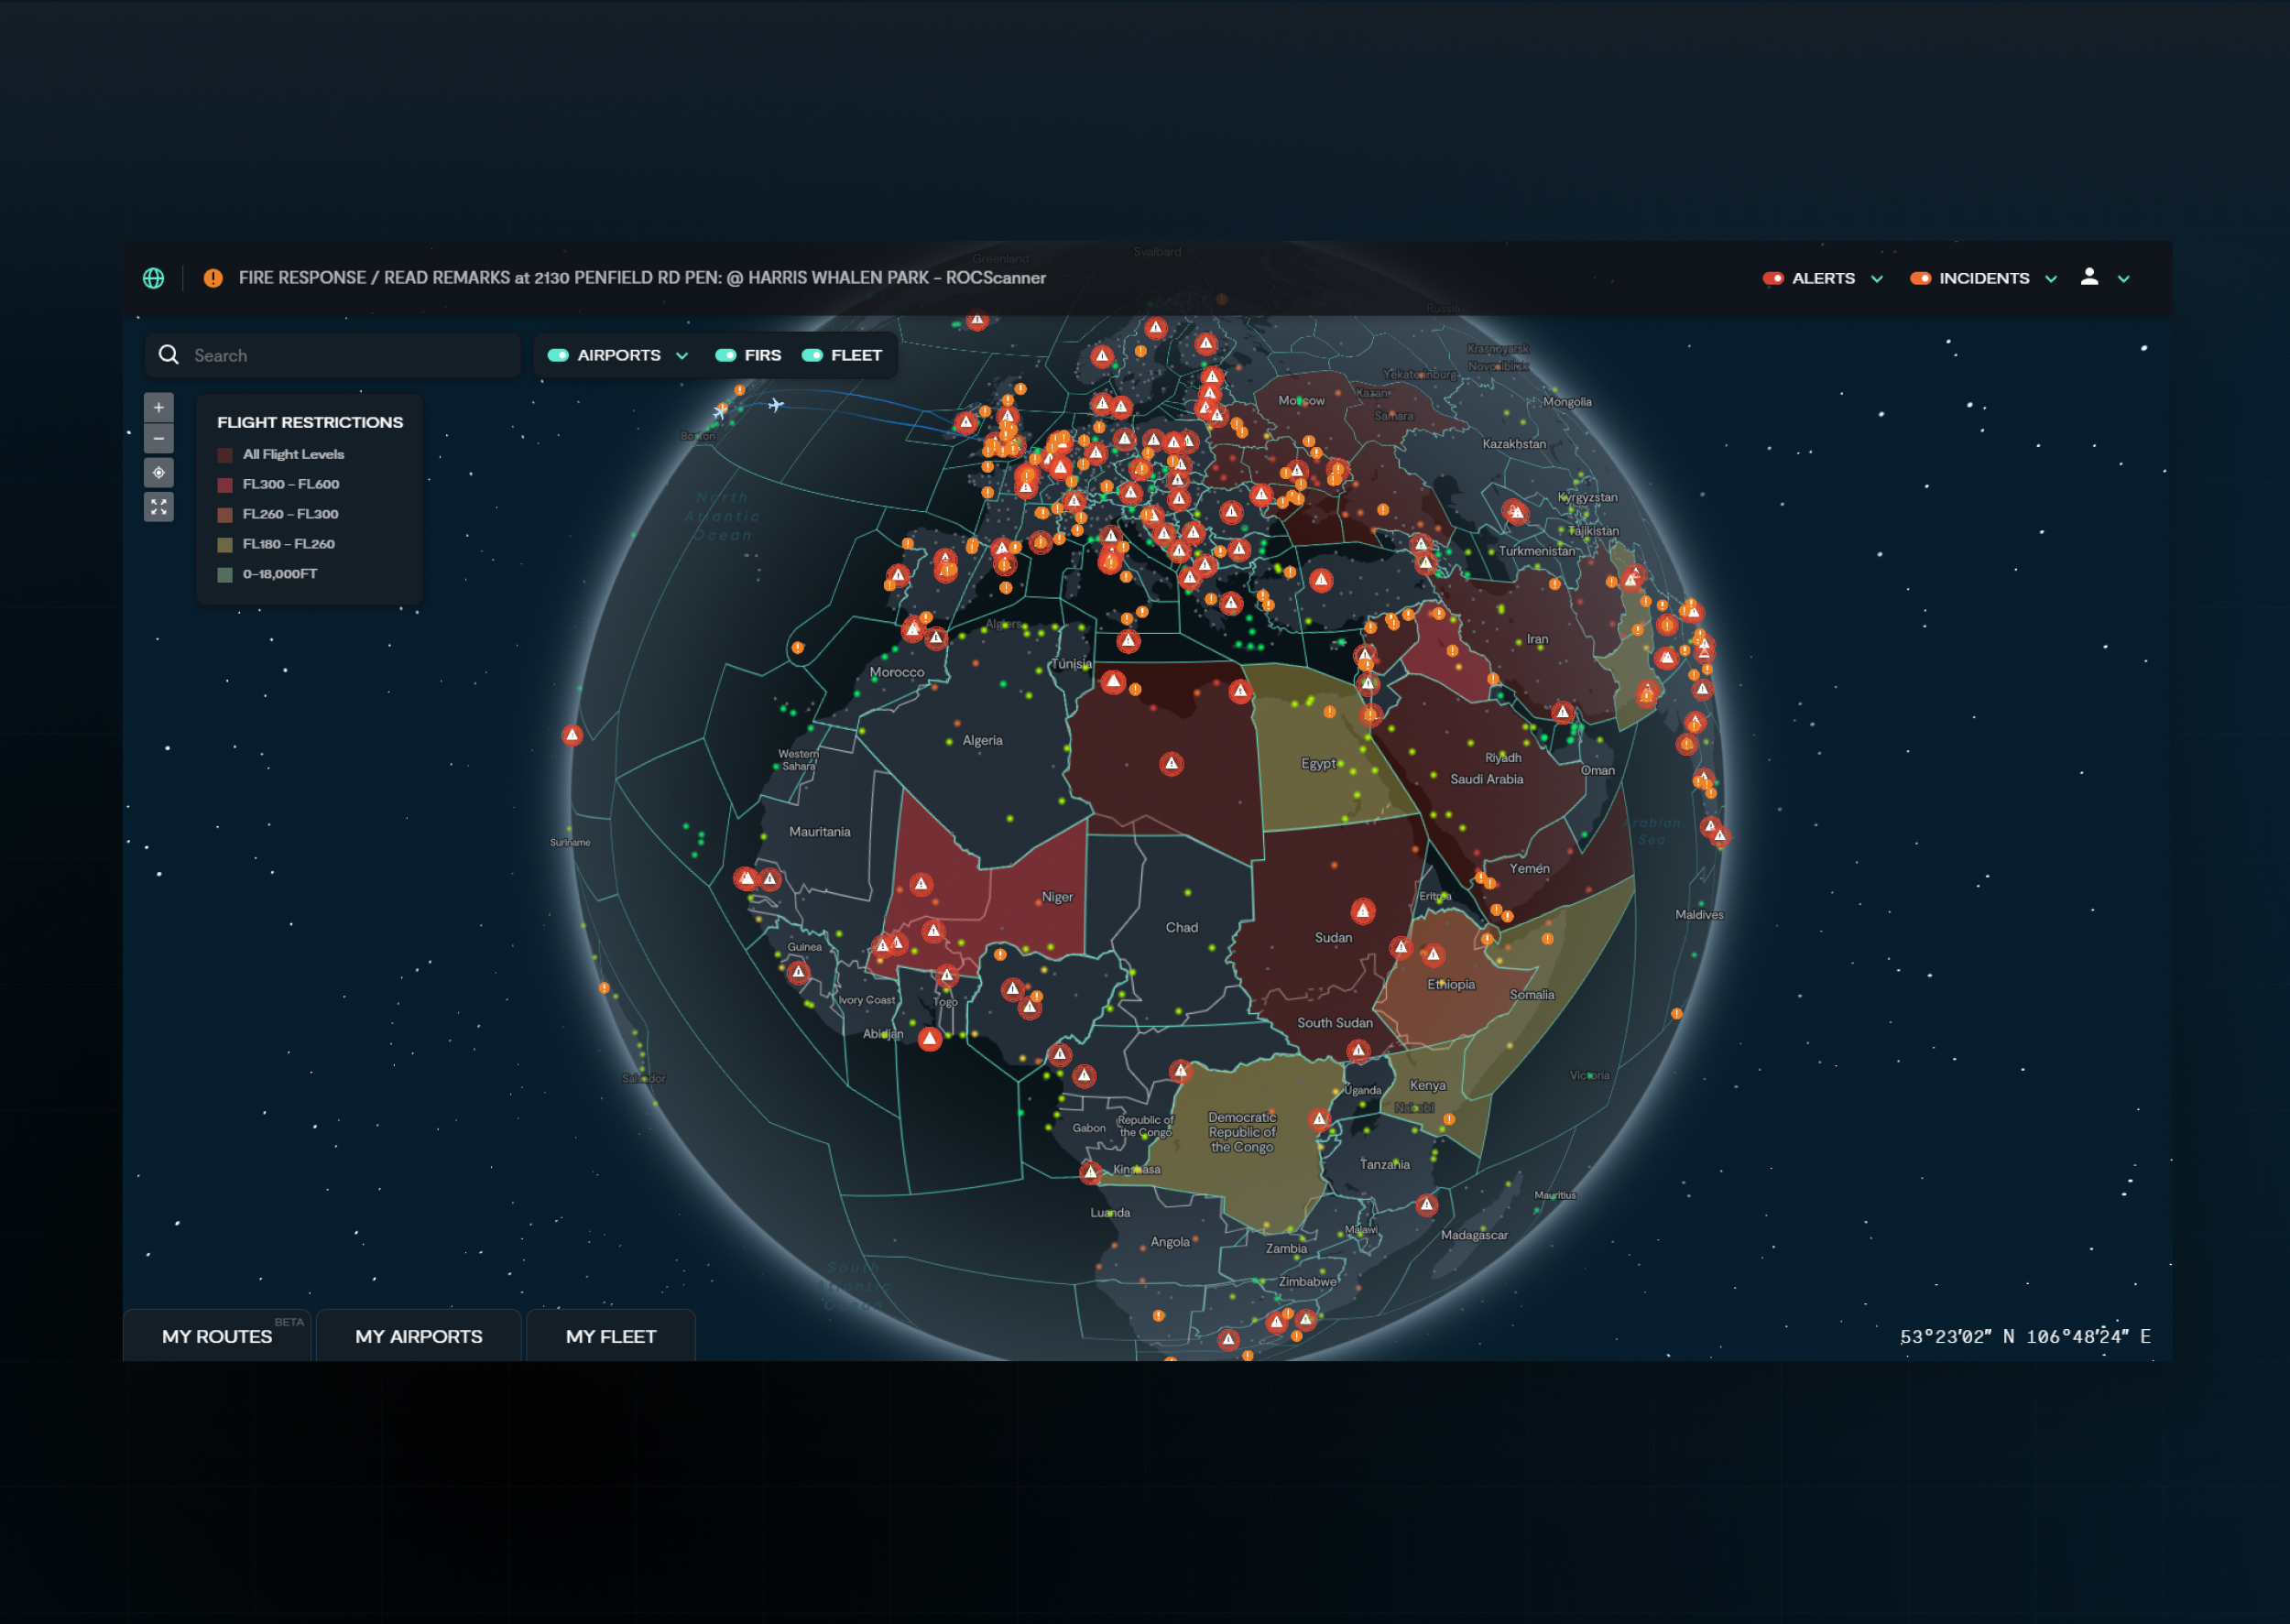
Task: Click the zoom in plus button
Action: pyautogui.click(x=158, y=407)
